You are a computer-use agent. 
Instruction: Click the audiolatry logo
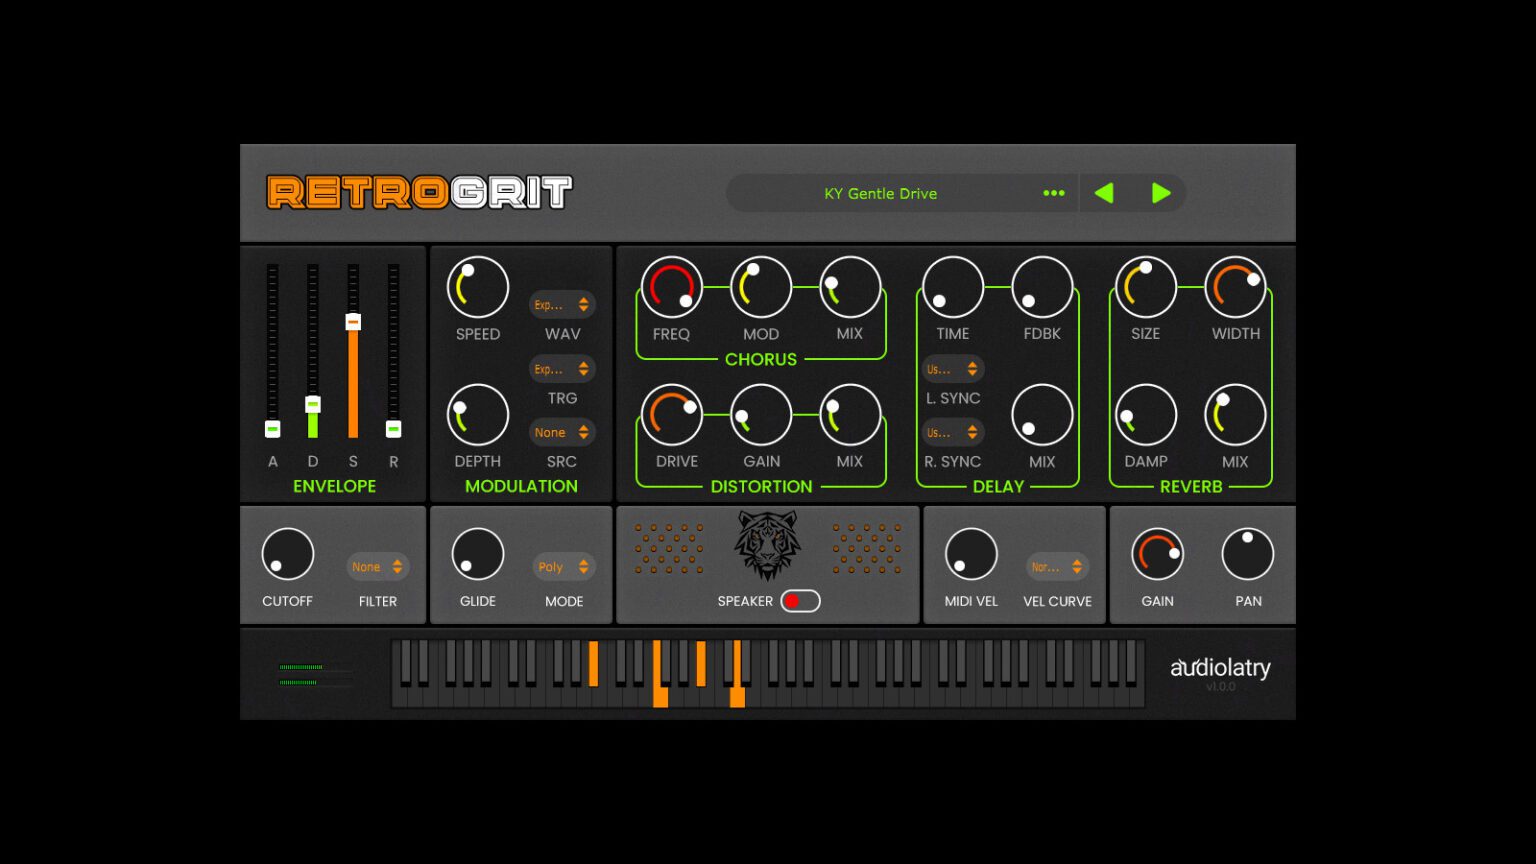click(x=1220, y=667)
